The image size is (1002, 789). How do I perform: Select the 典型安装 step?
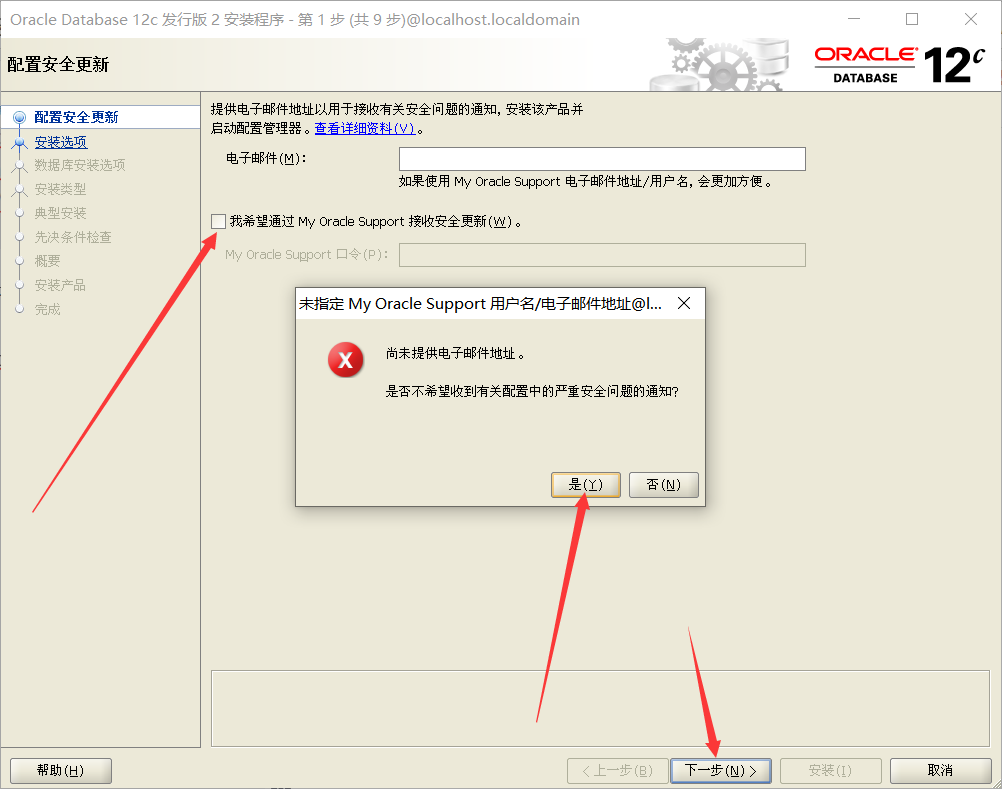[60, 213]
